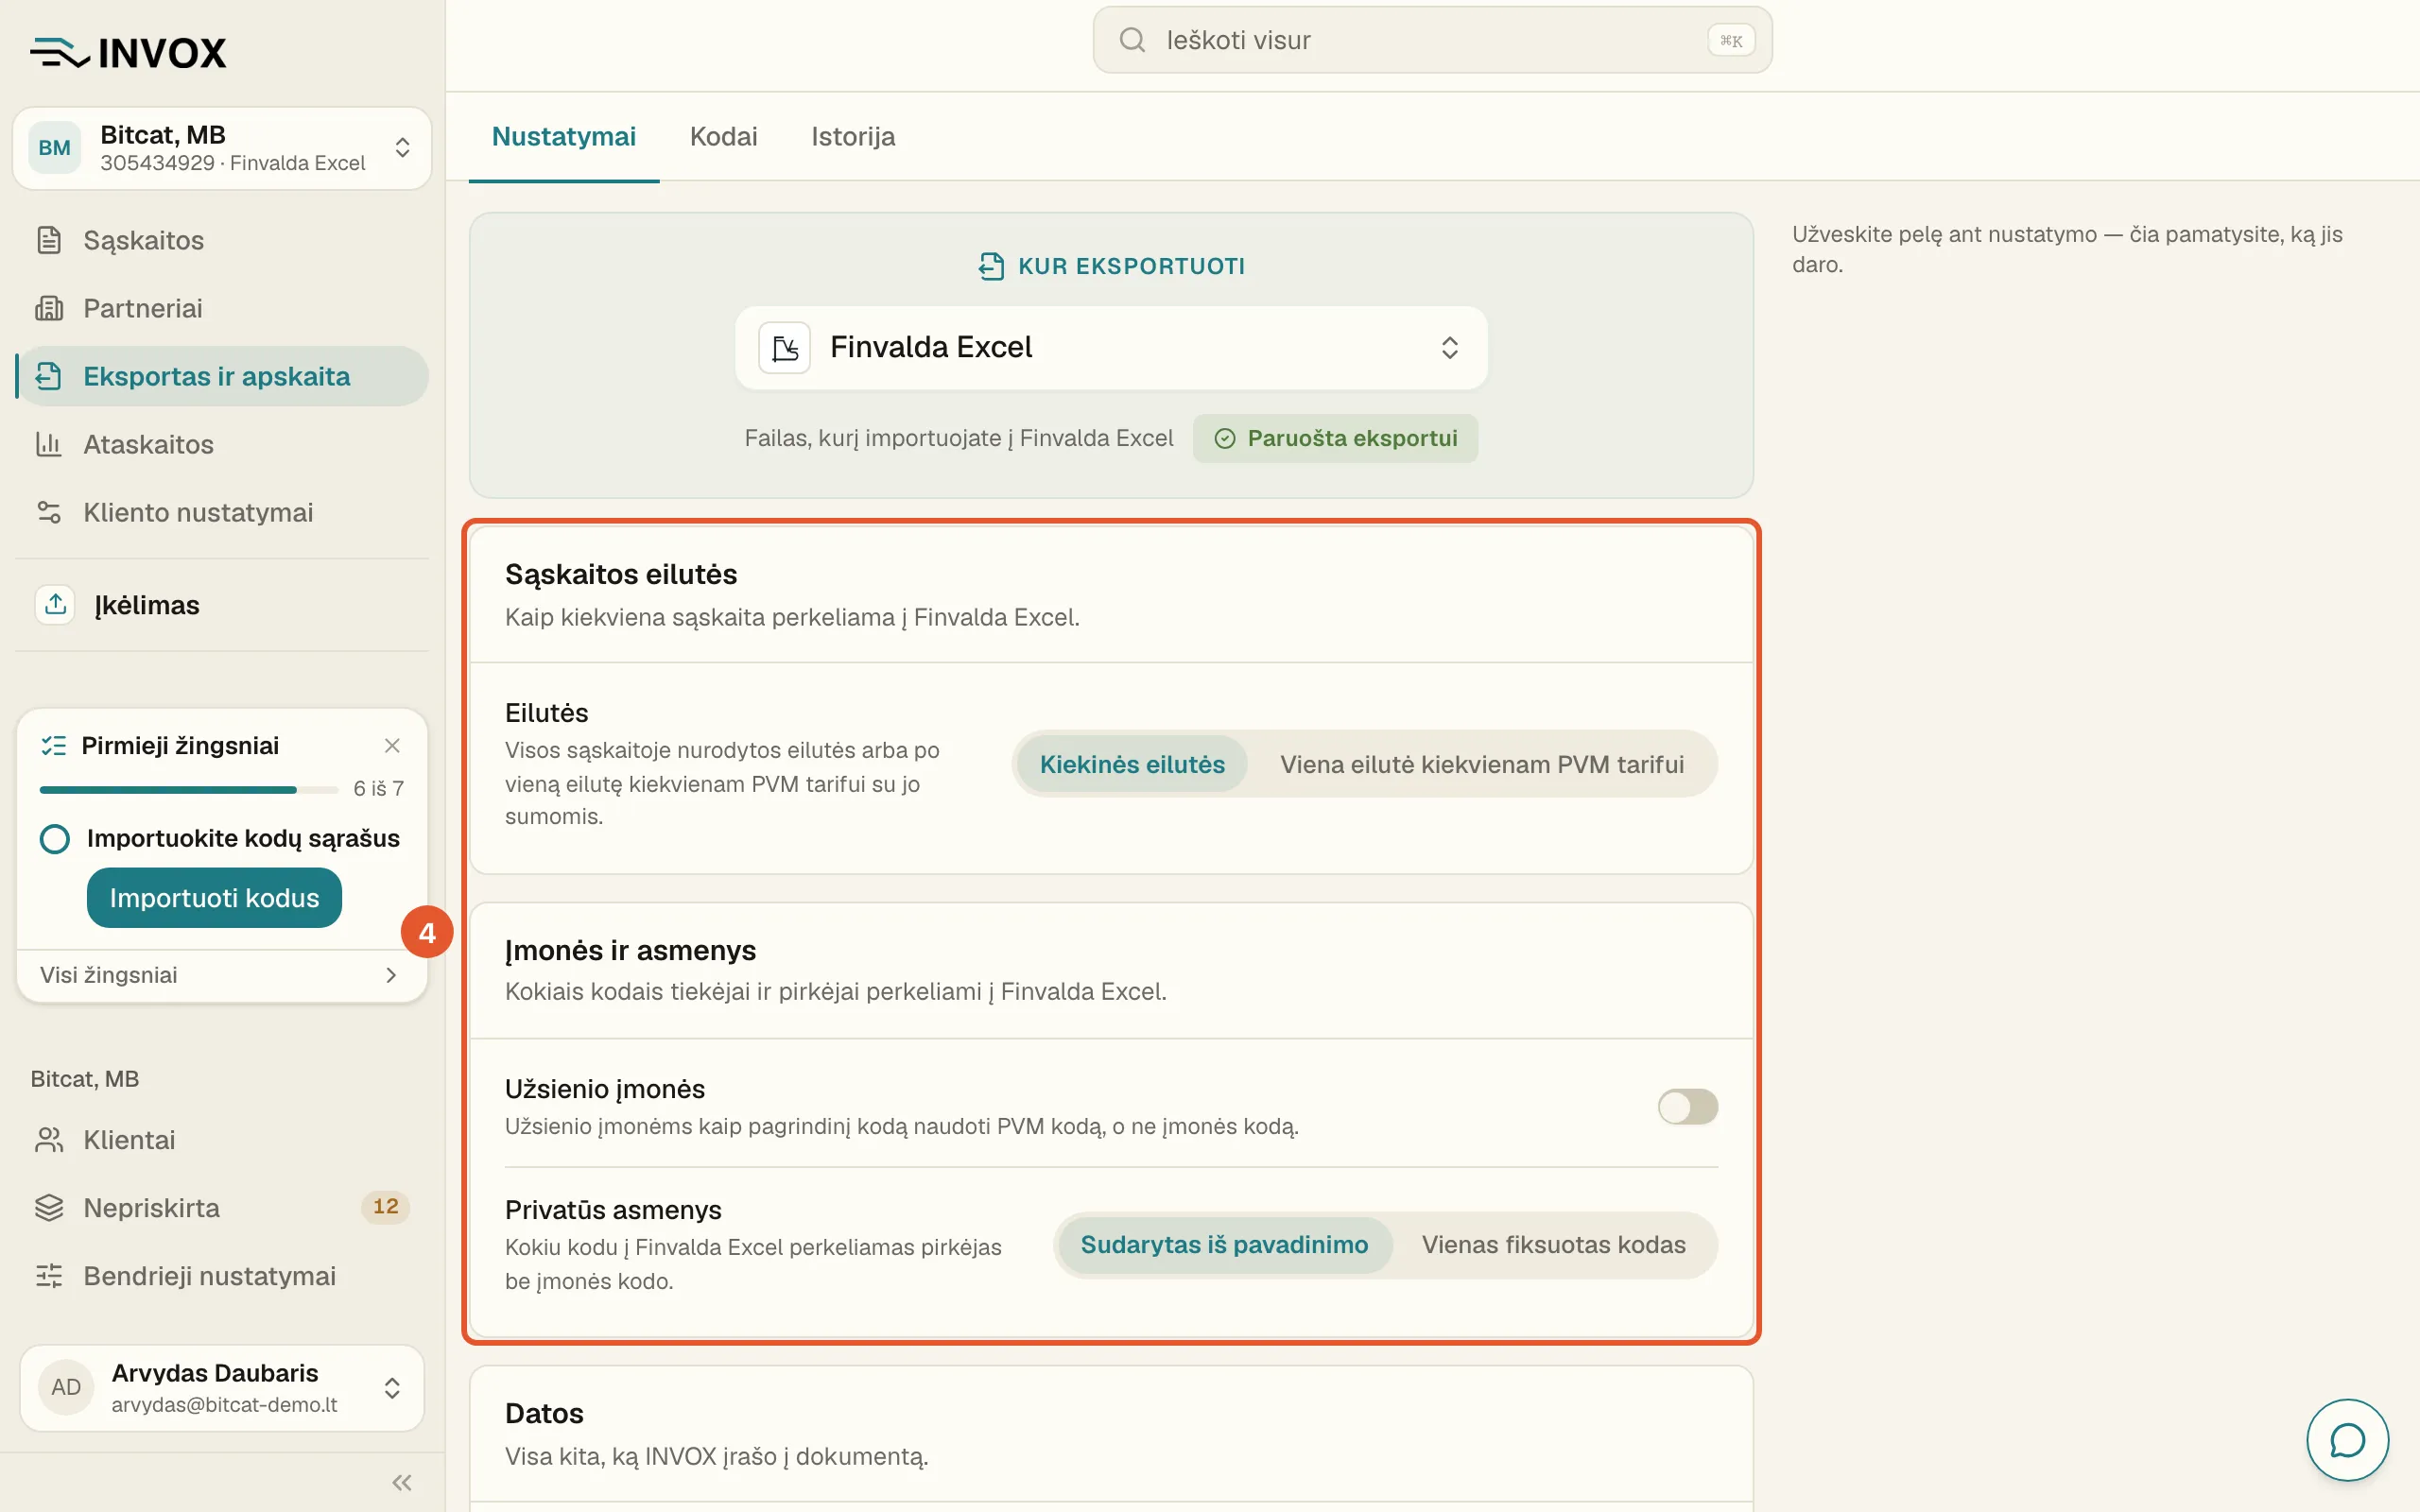Open Bendrieji nustatymai

[x=222, y=1276]
